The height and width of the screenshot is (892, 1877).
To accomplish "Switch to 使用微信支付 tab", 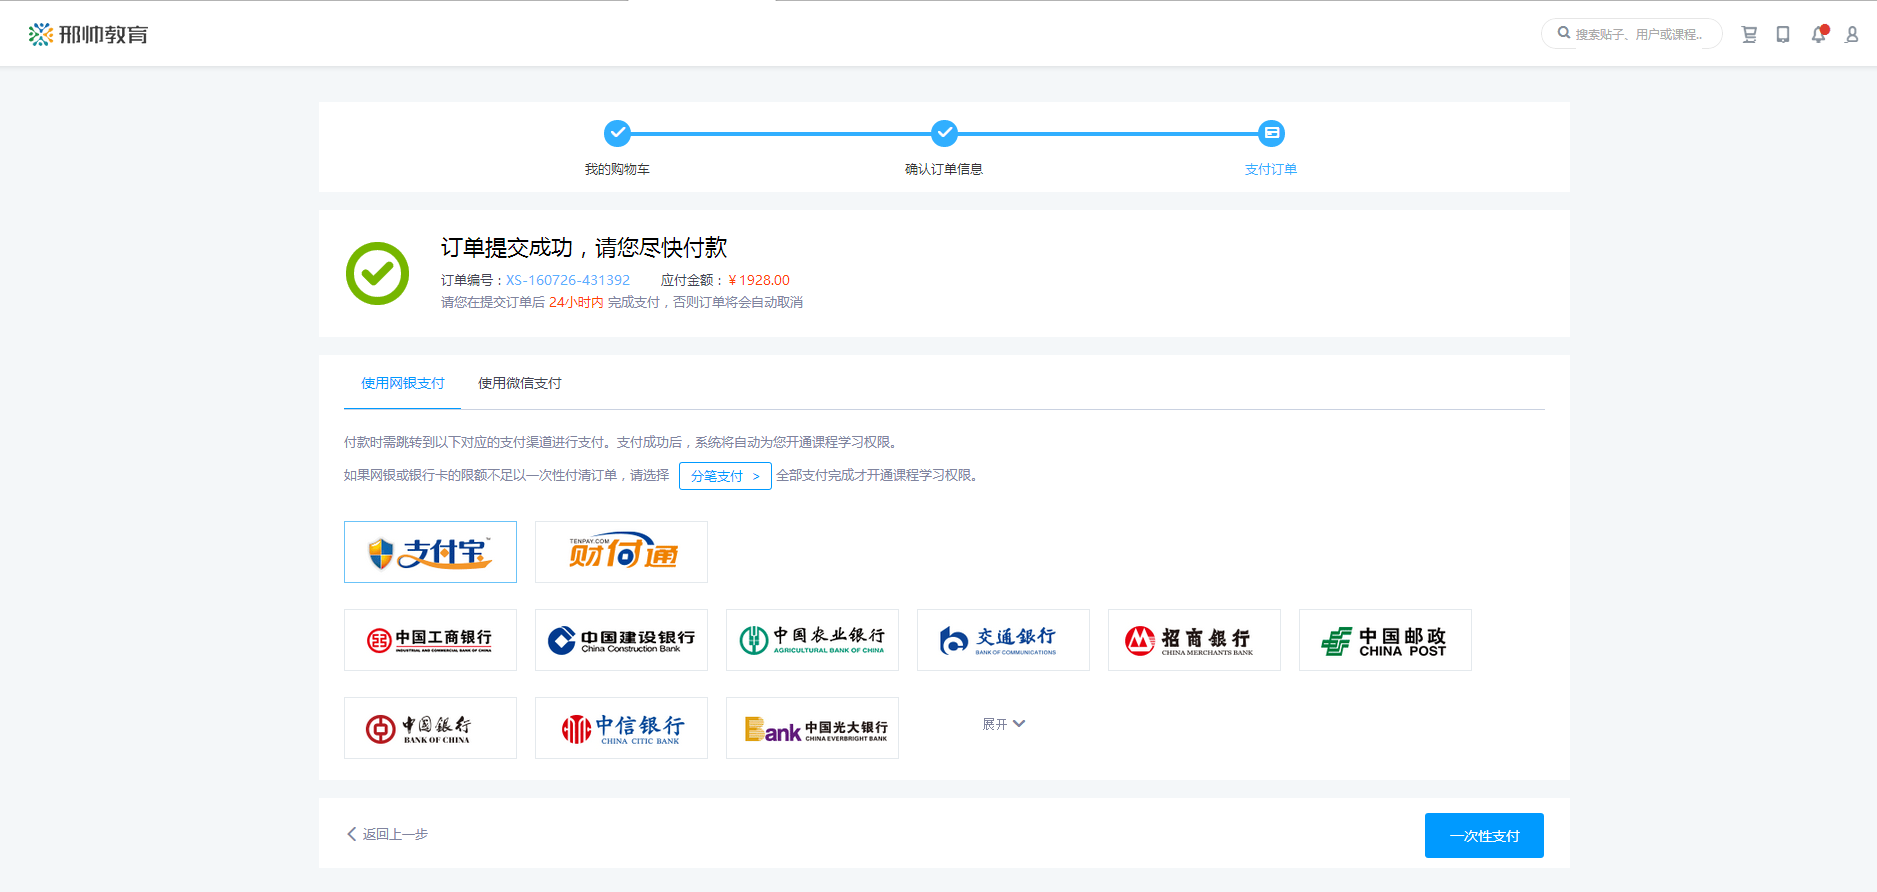I will click(x=519, y=383).
